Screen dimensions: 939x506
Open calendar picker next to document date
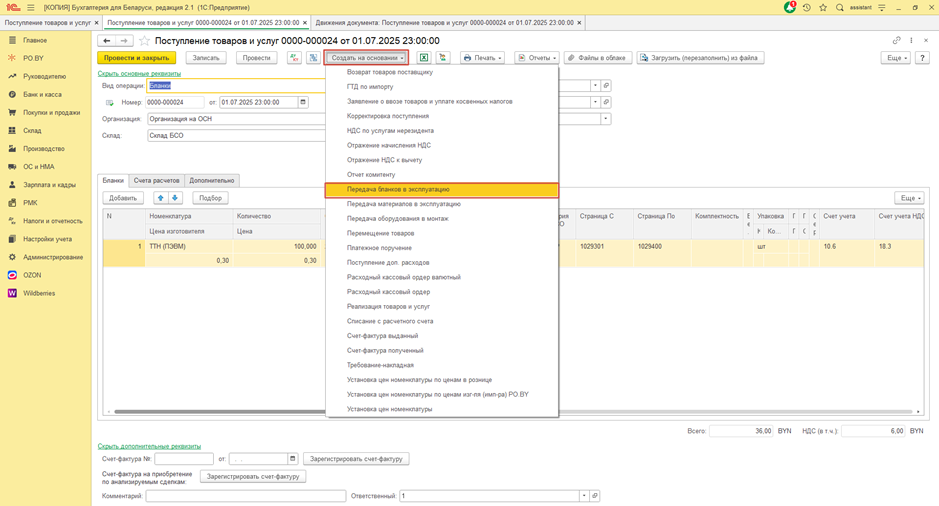click(x=303, y=102)
